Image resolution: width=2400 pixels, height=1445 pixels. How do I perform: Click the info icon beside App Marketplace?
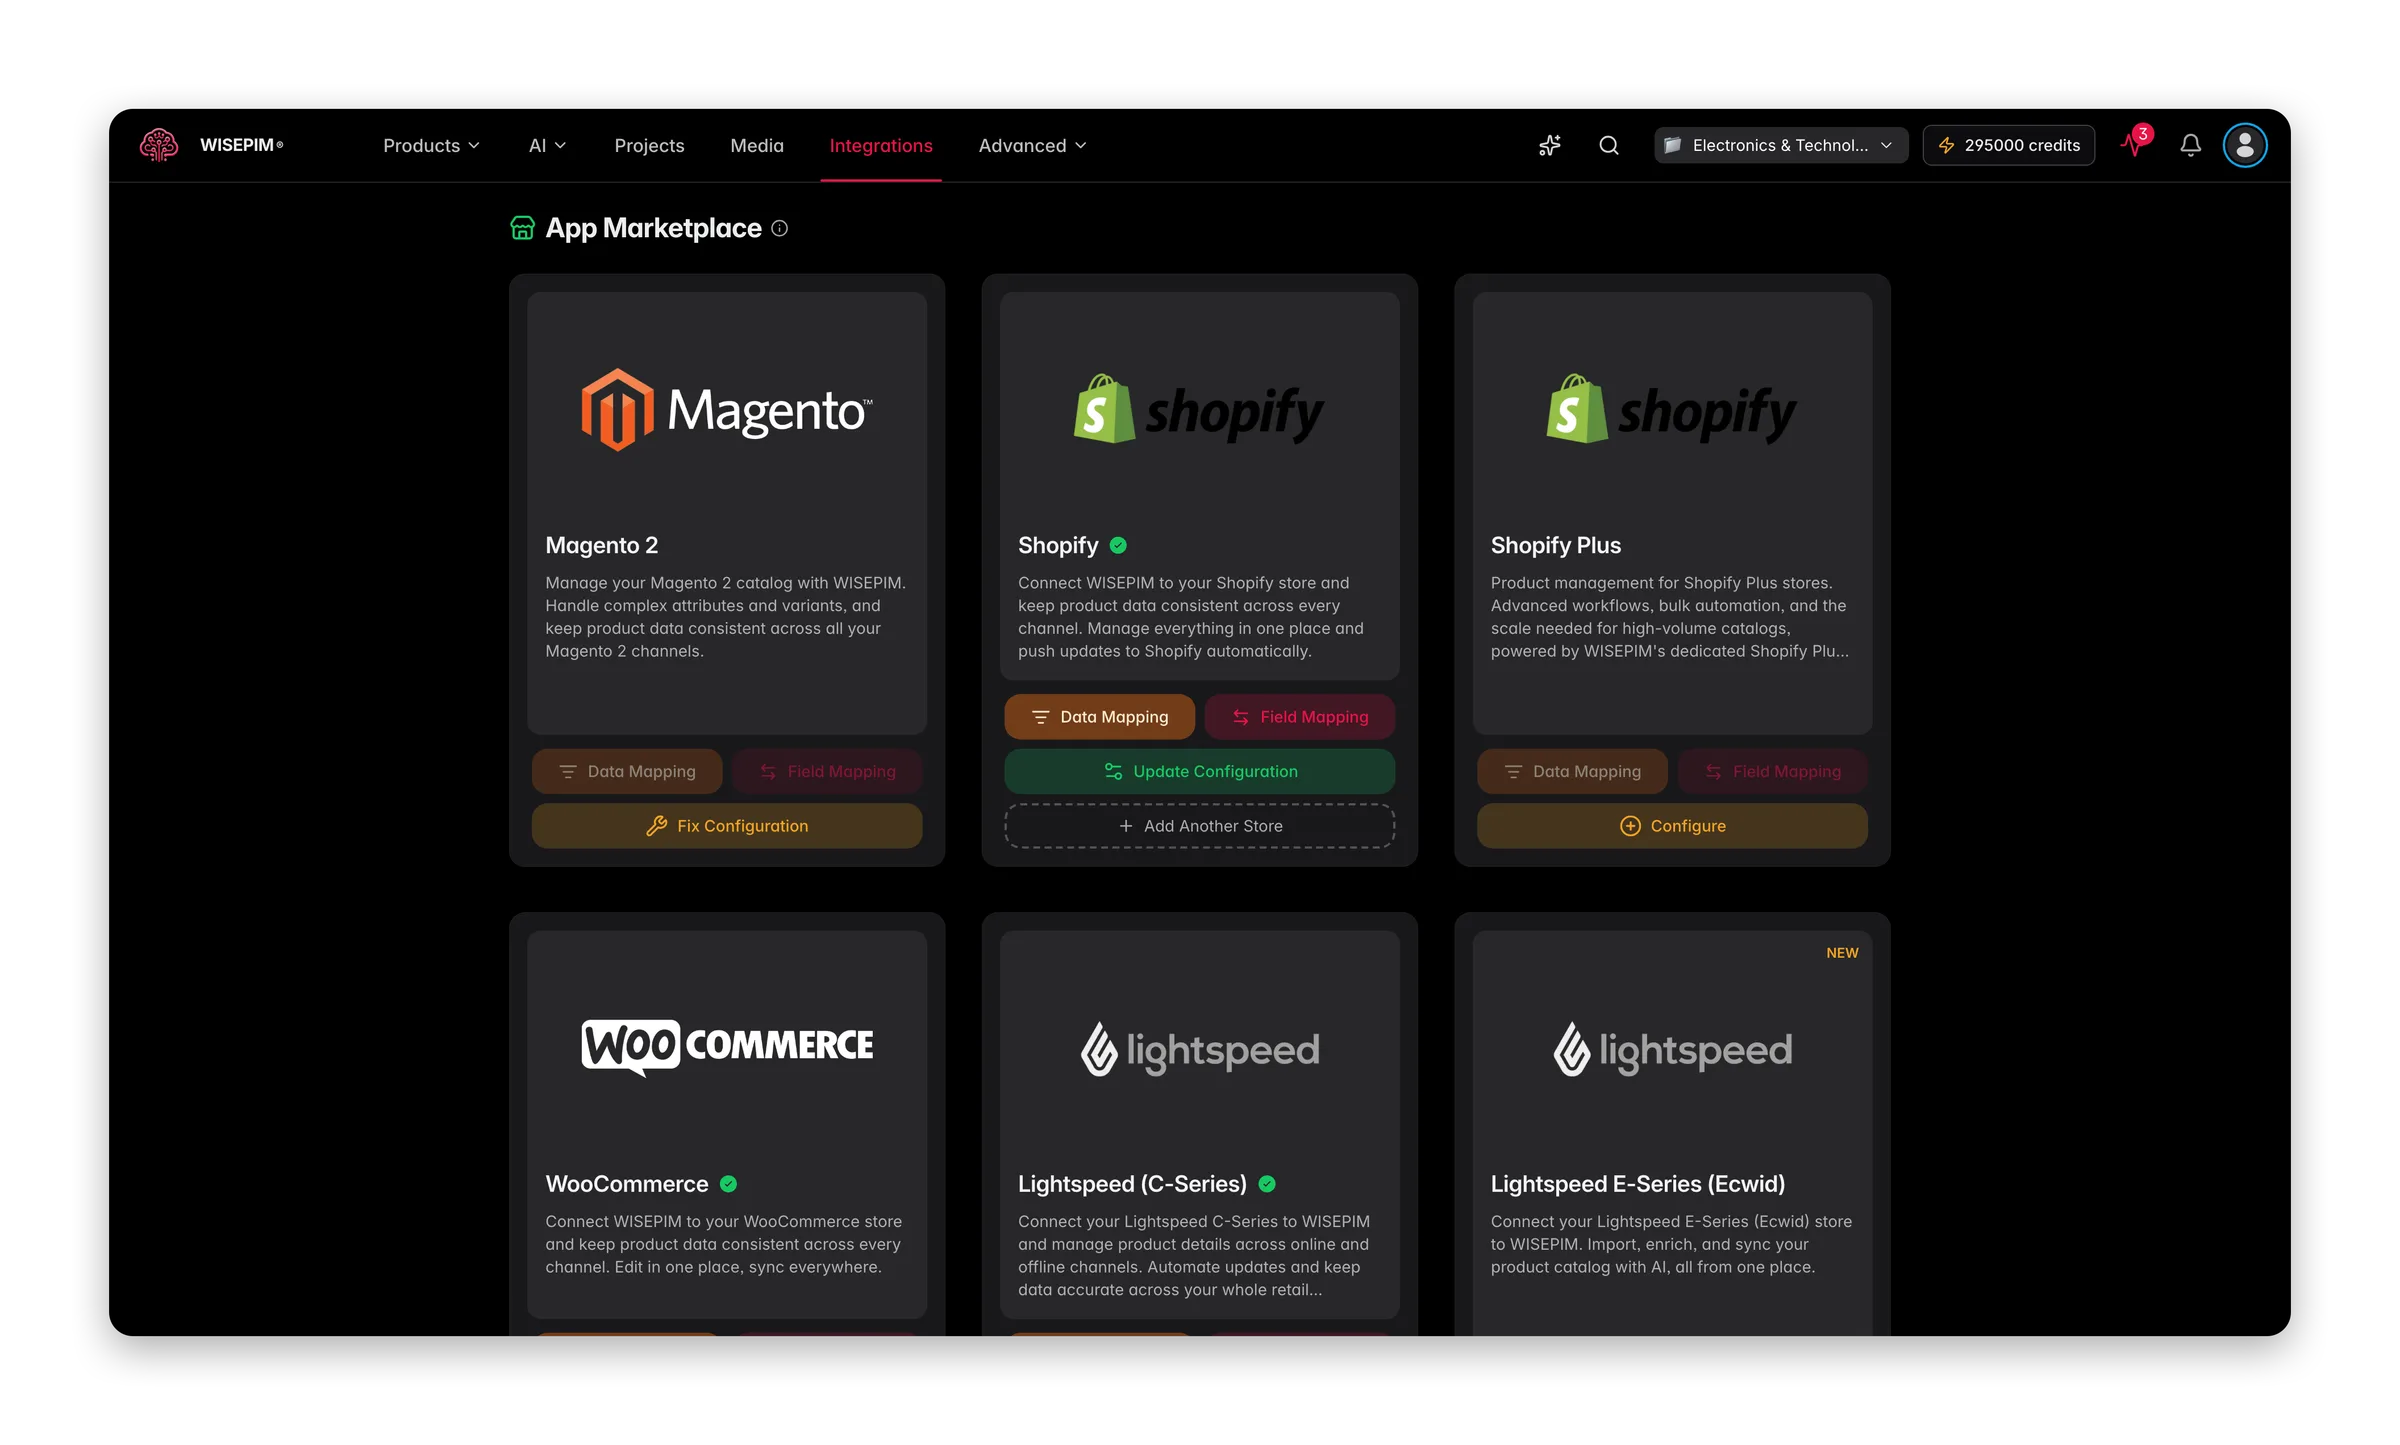pos(780,228)
